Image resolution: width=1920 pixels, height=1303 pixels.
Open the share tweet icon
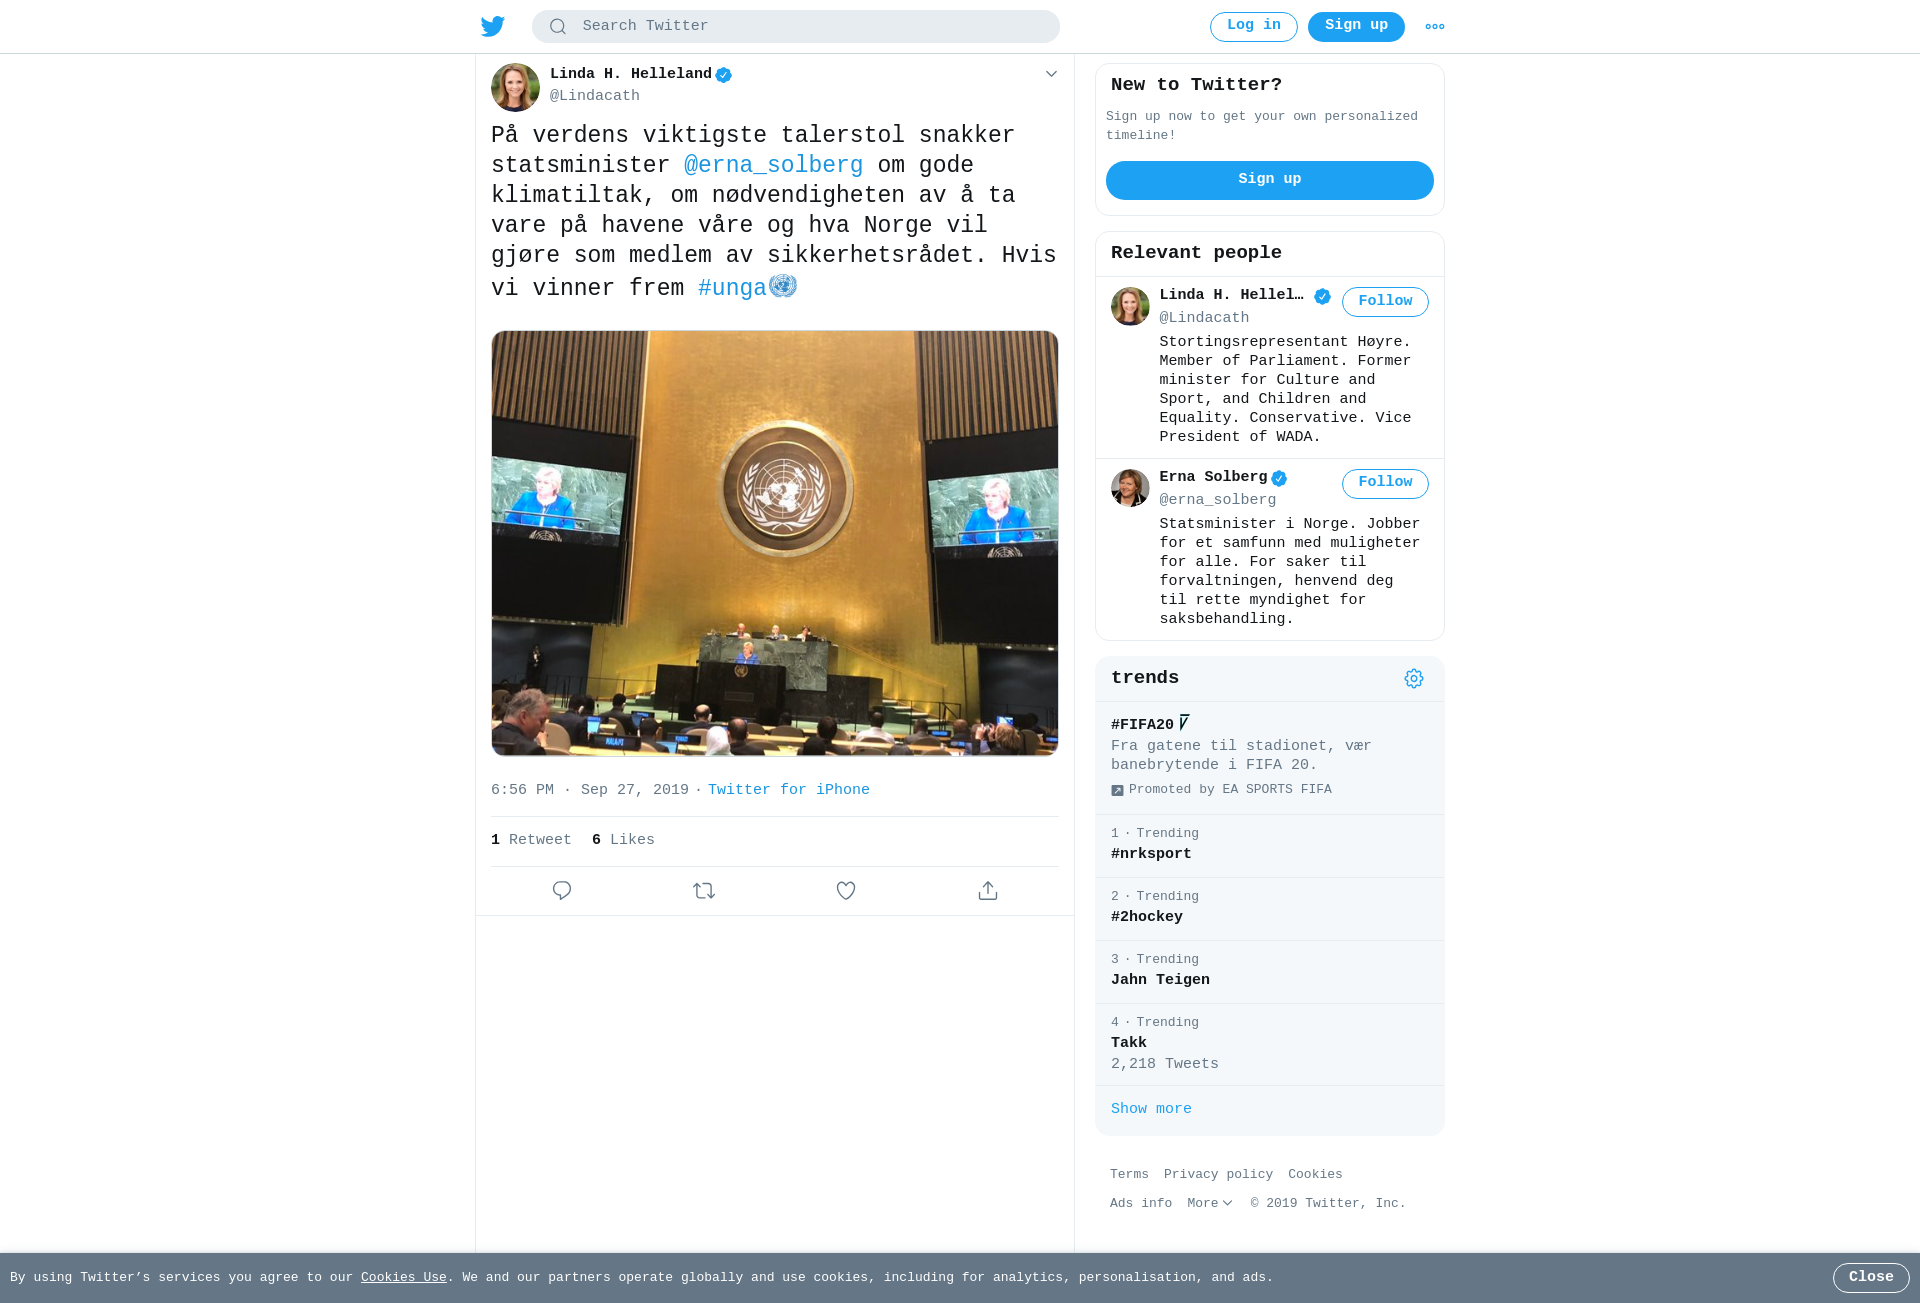click(x=988, y=890)
